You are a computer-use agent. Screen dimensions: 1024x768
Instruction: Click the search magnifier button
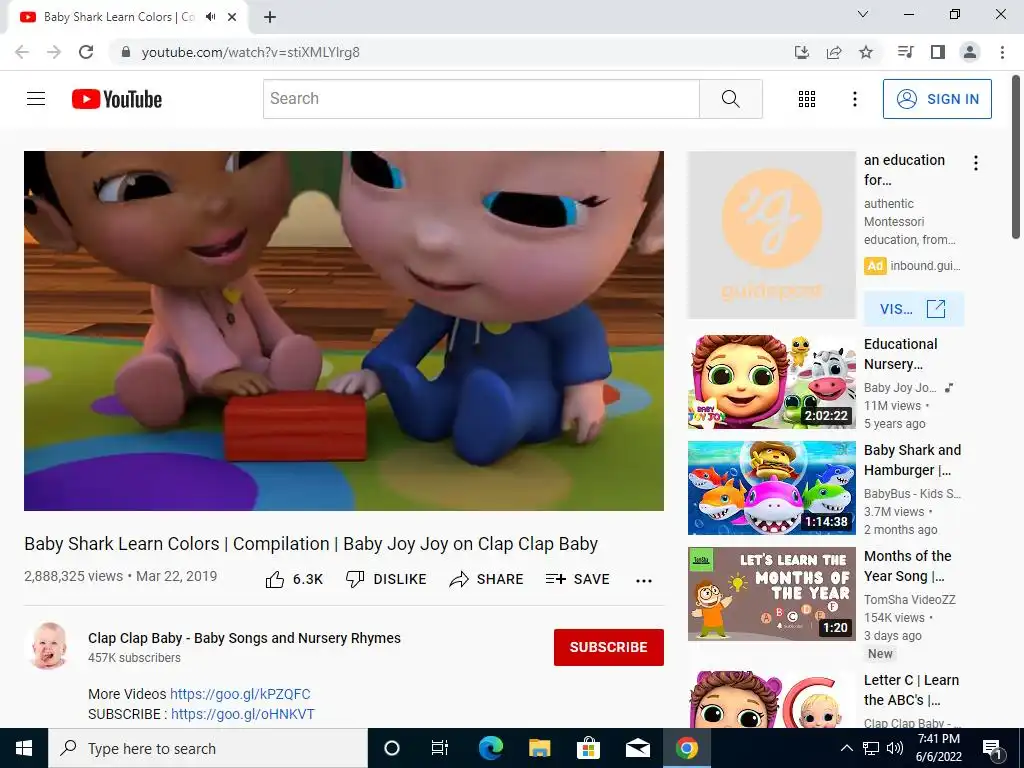click(731, 99)
